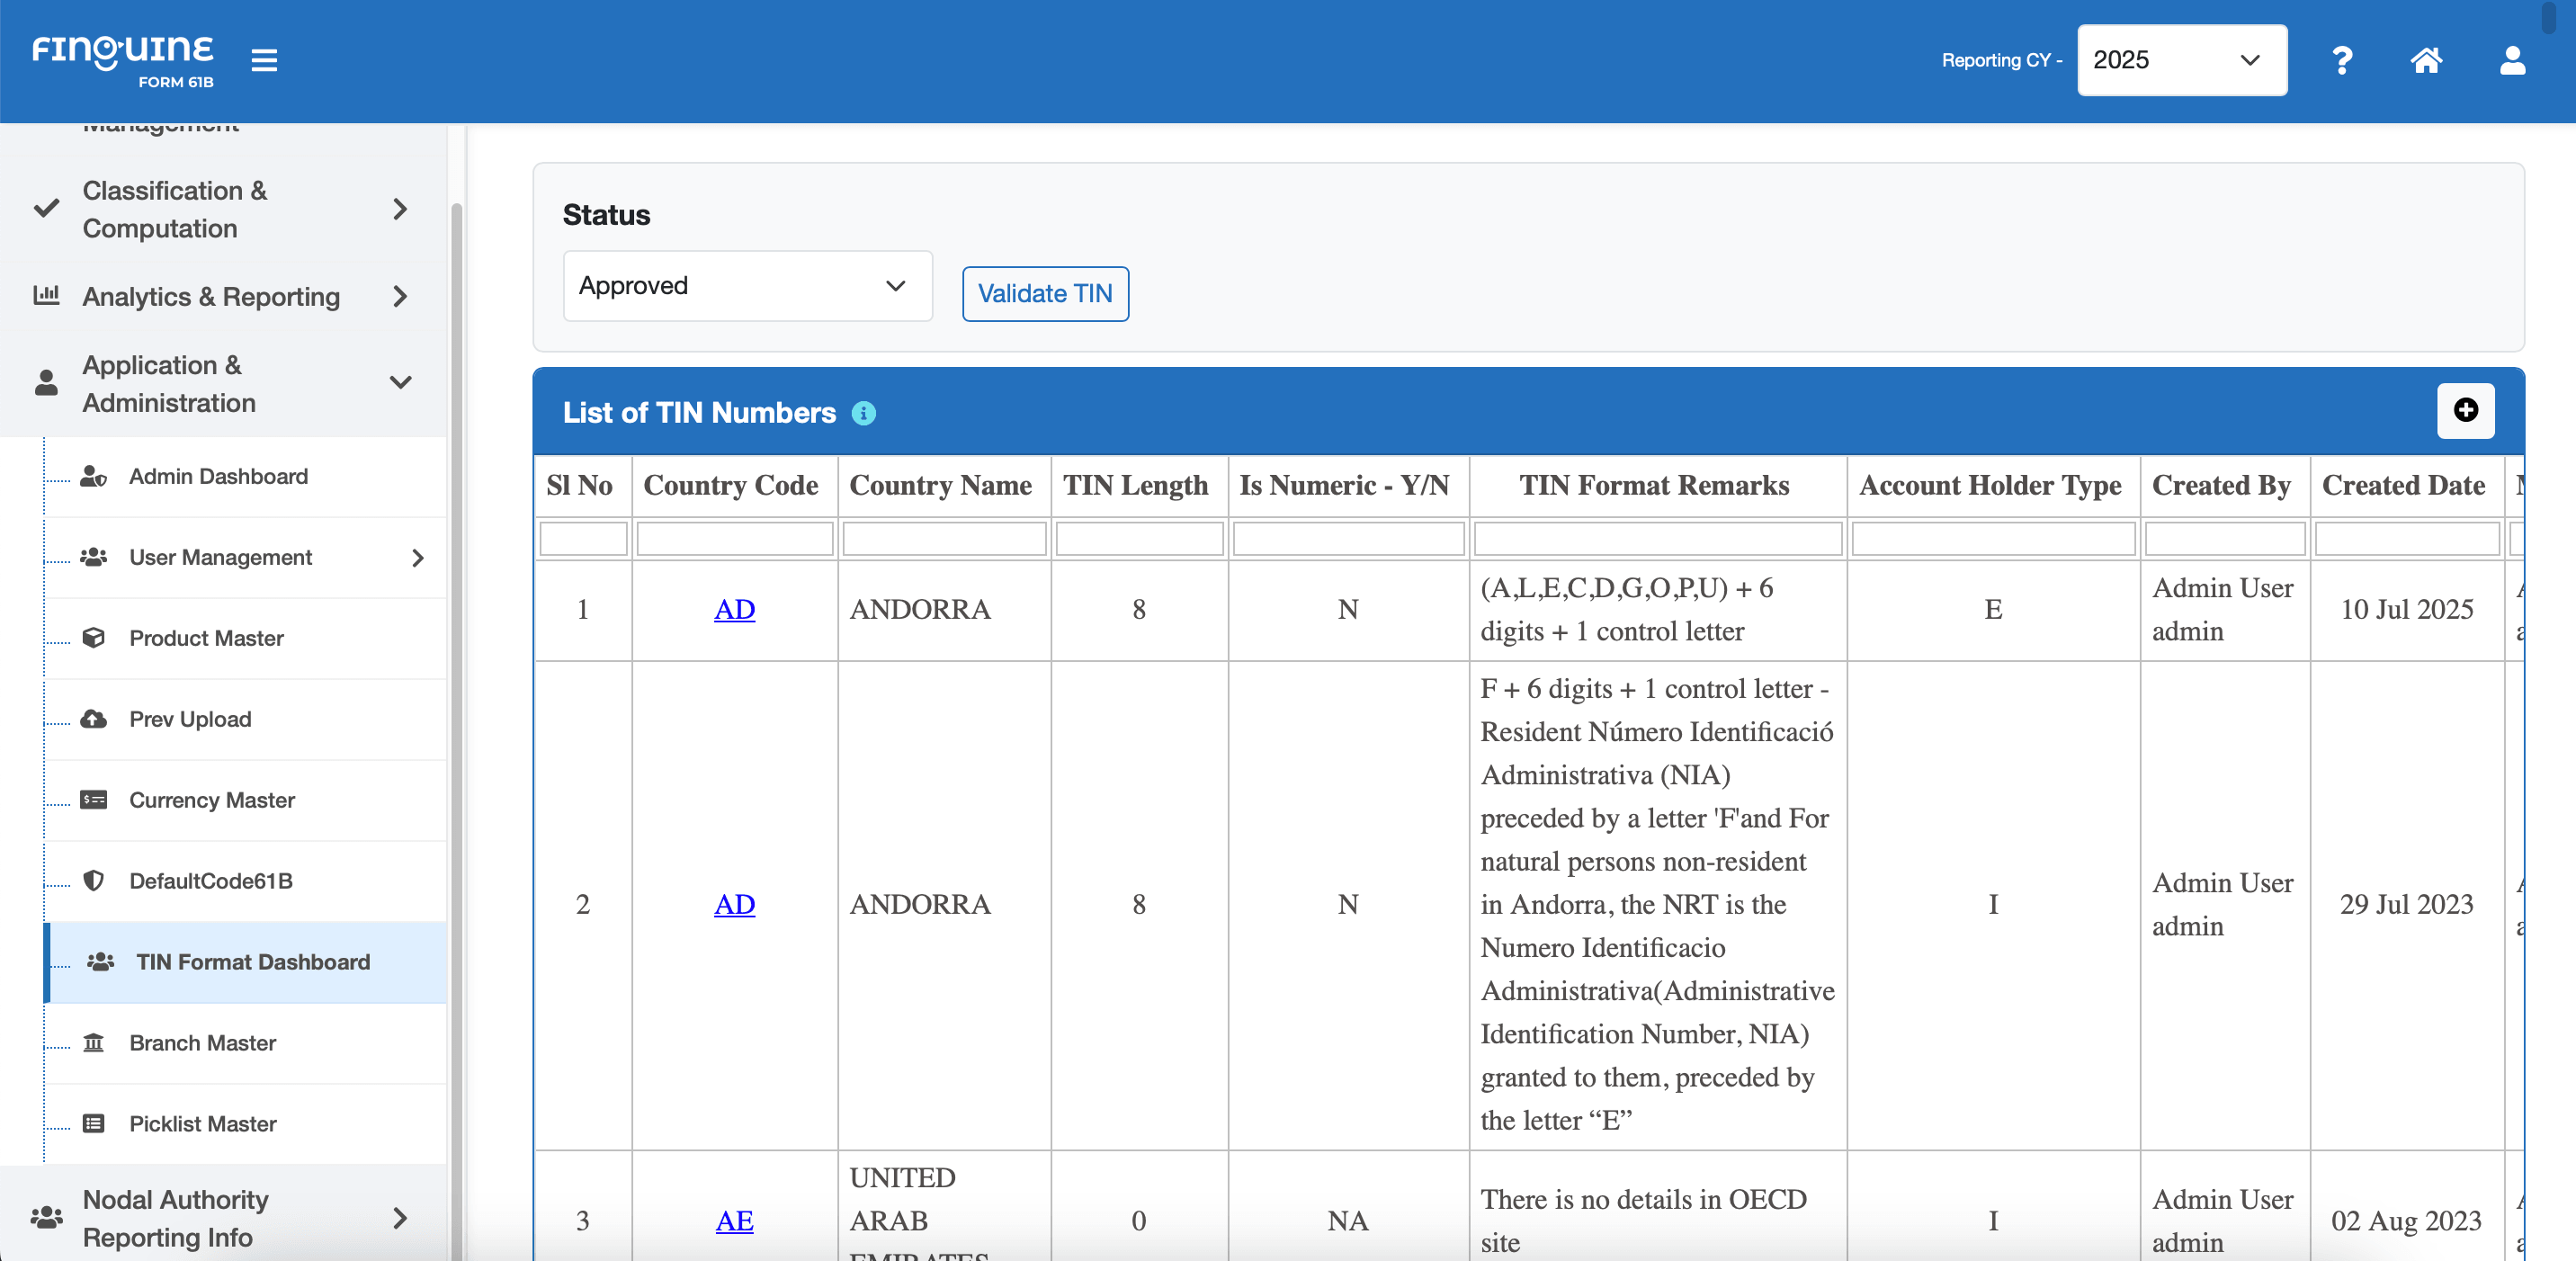Open the Help question mark icon

(2342, 61)
